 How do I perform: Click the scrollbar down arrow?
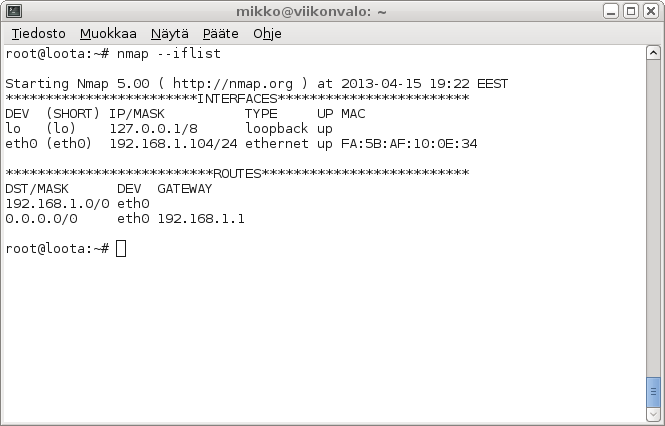click(653, 414)
